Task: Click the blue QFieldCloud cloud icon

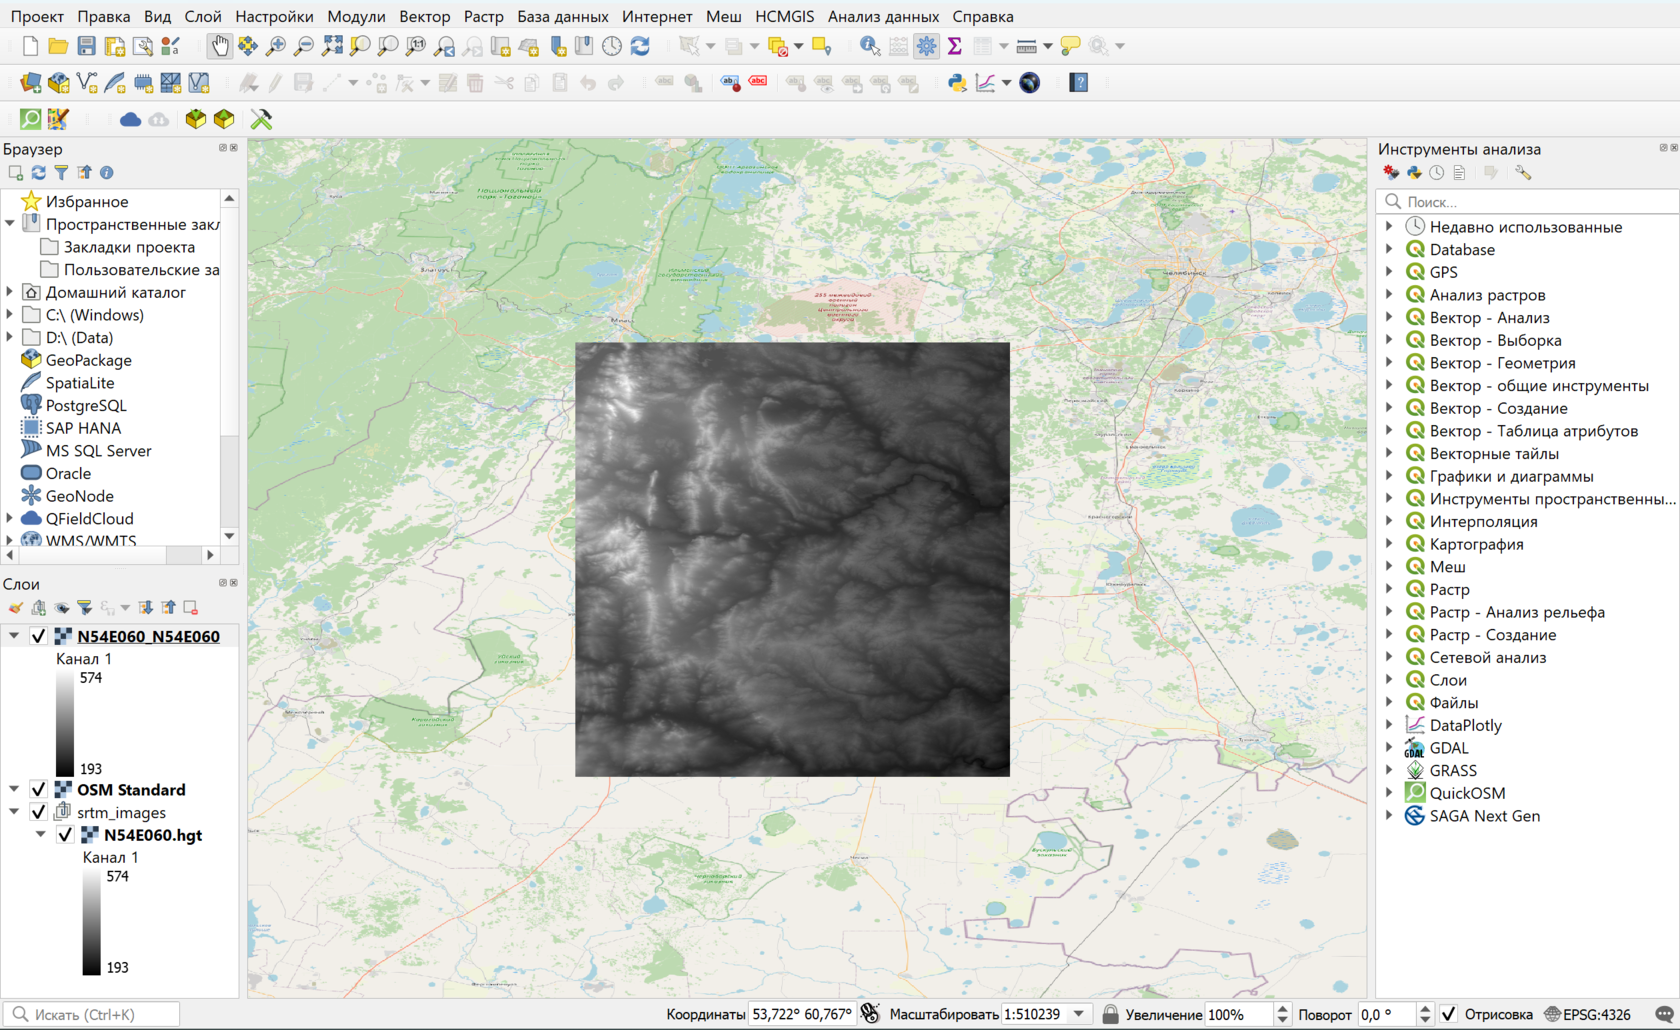Action: [x=130, y=119]
